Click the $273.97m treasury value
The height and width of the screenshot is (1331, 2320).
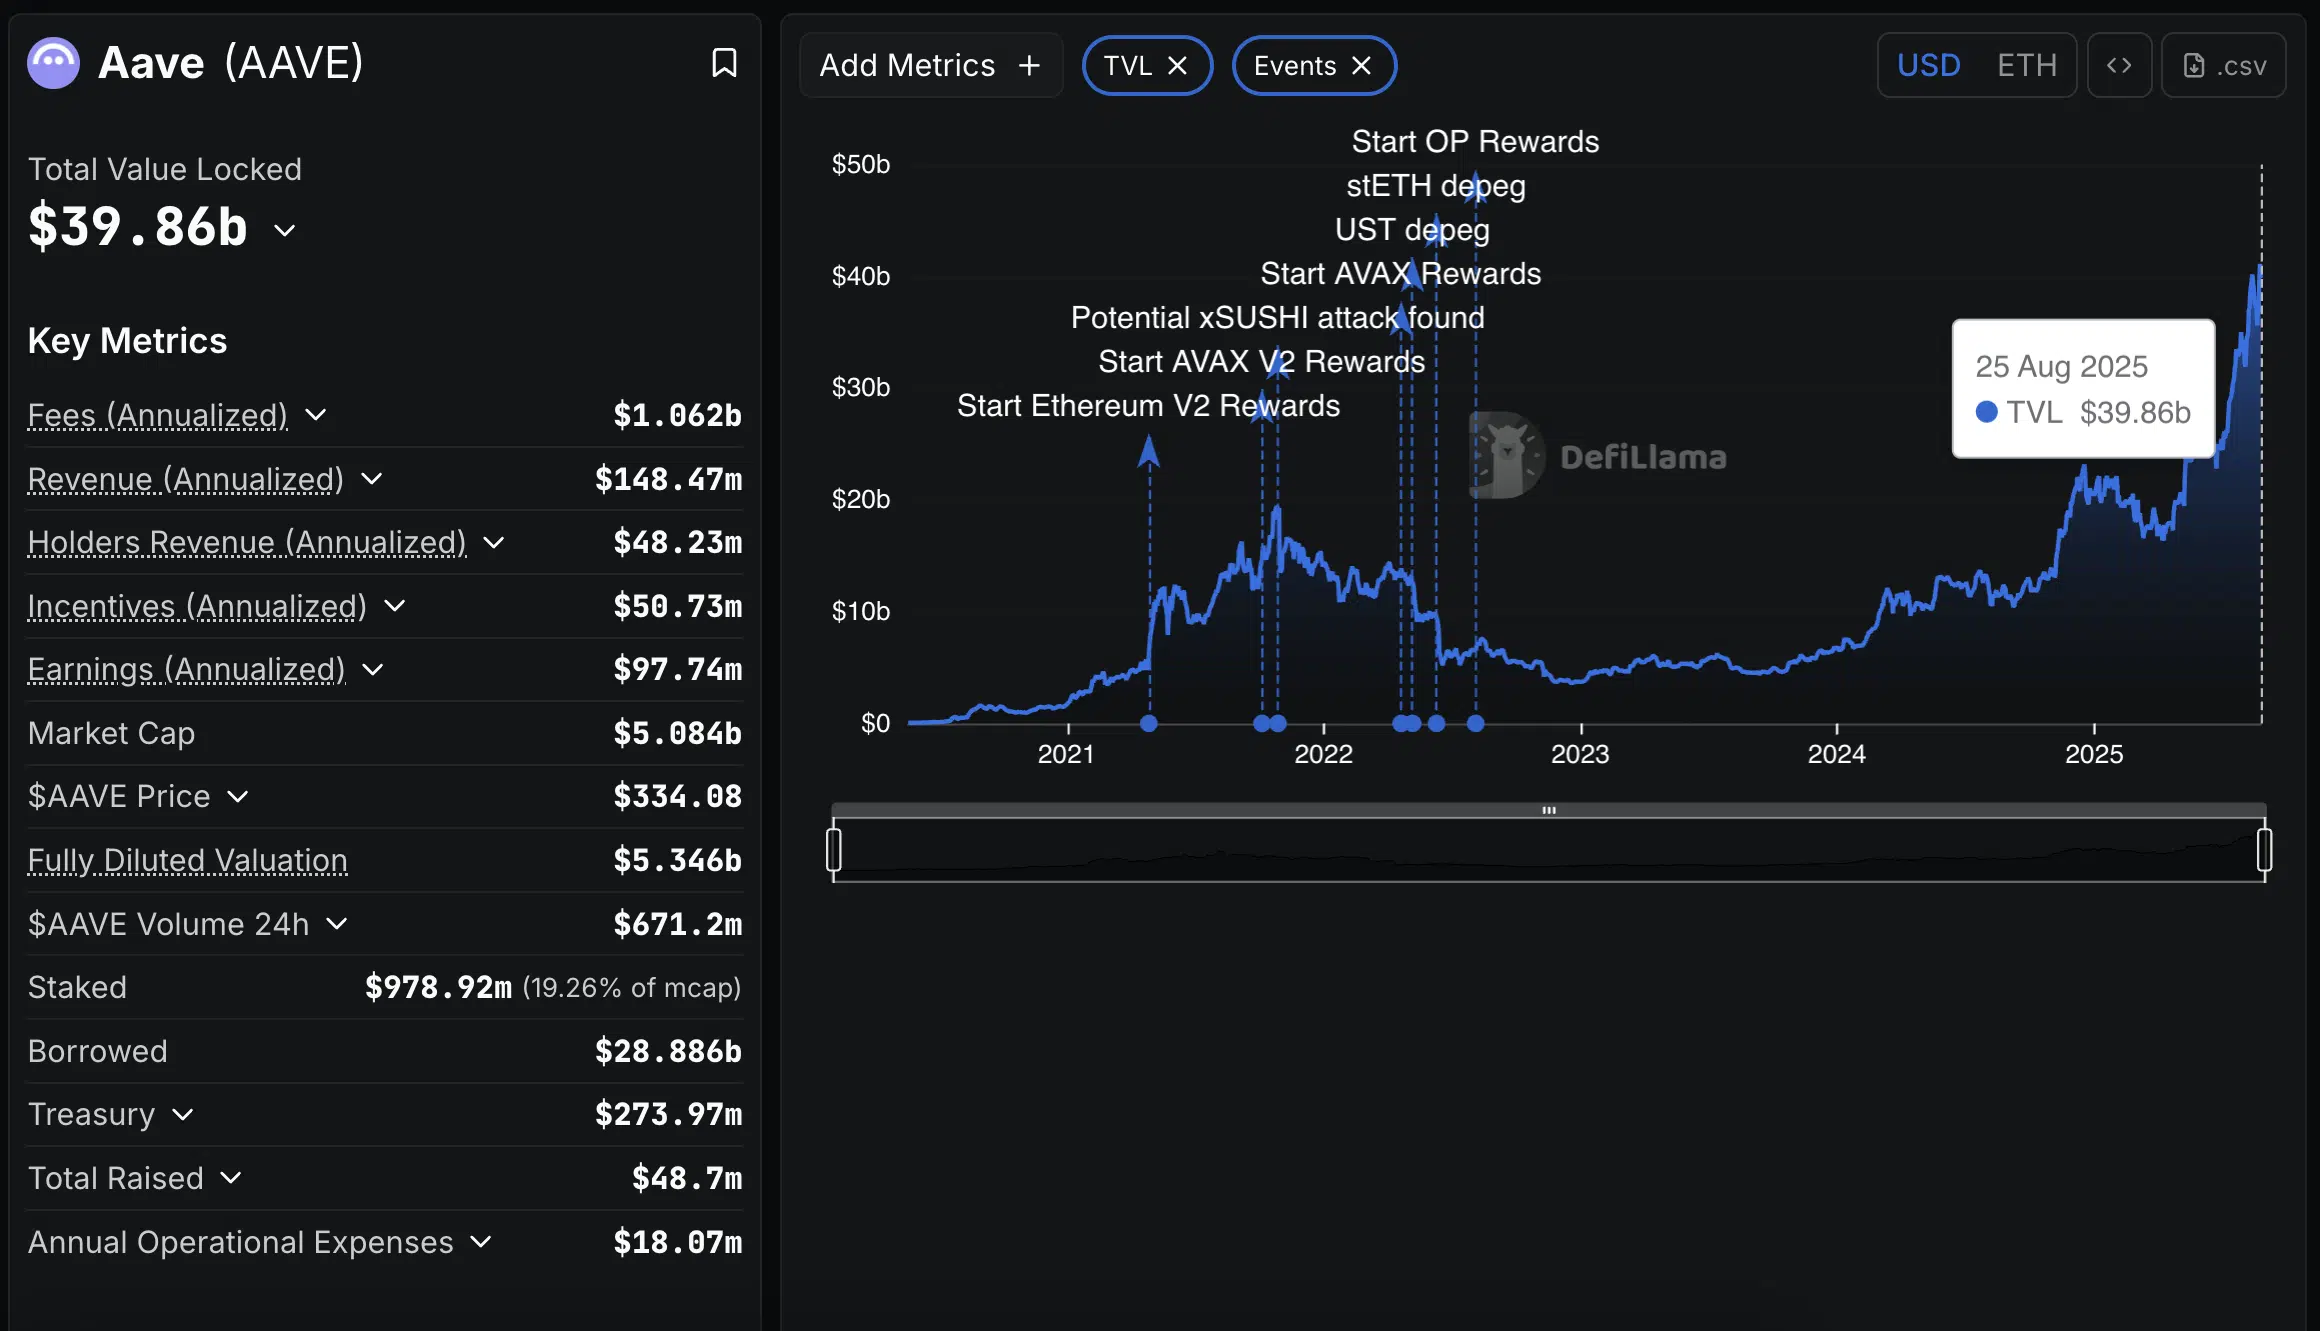(668, 1114)
